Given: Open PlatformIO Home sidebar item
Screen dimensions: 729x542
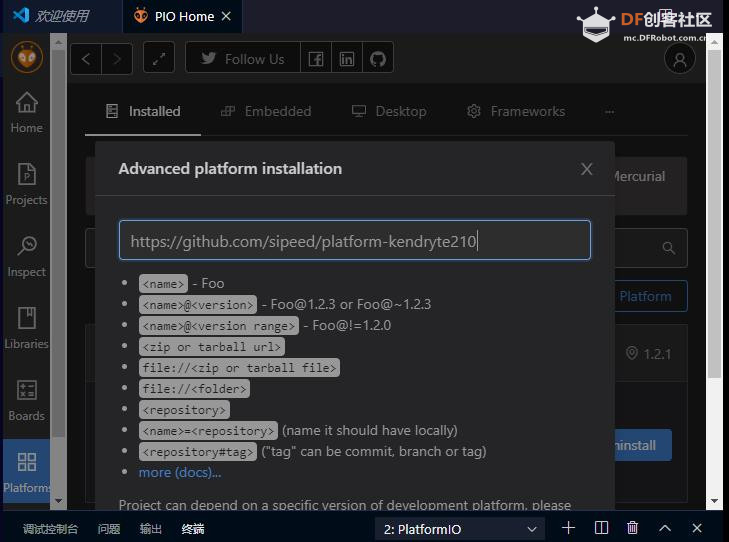Looking at the screenshot, I should click(x=27, y=112).
